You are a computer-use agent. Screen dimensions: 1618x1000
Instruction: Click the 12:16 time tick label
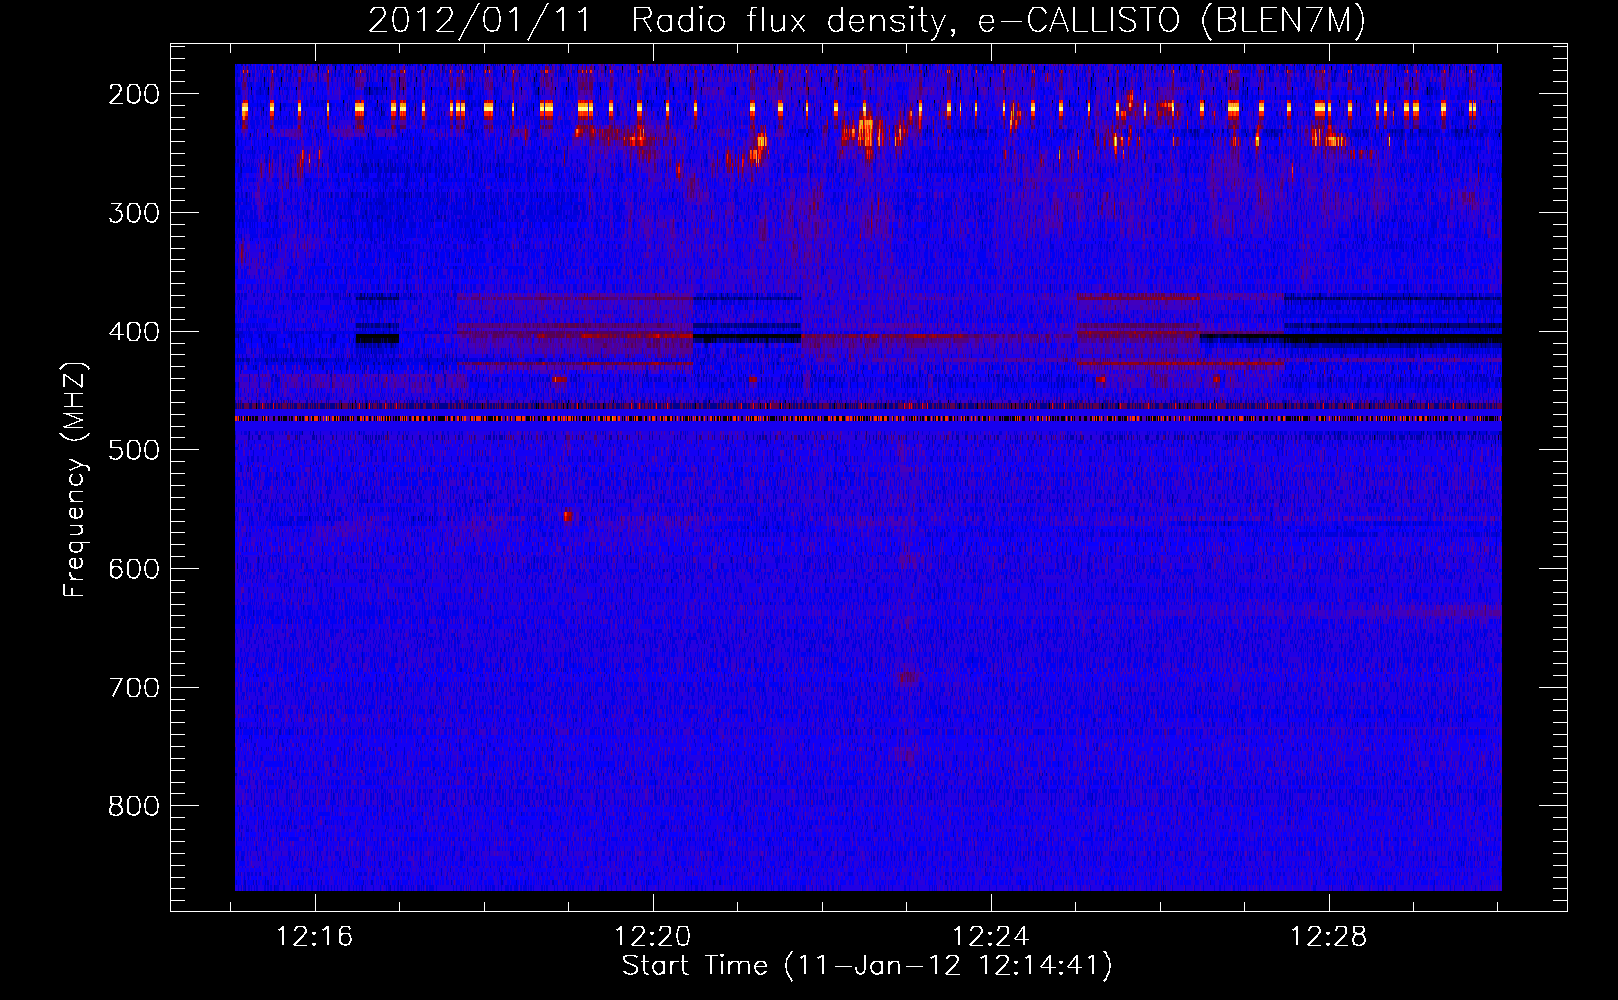pyautogui.click(x=315, y=937)
